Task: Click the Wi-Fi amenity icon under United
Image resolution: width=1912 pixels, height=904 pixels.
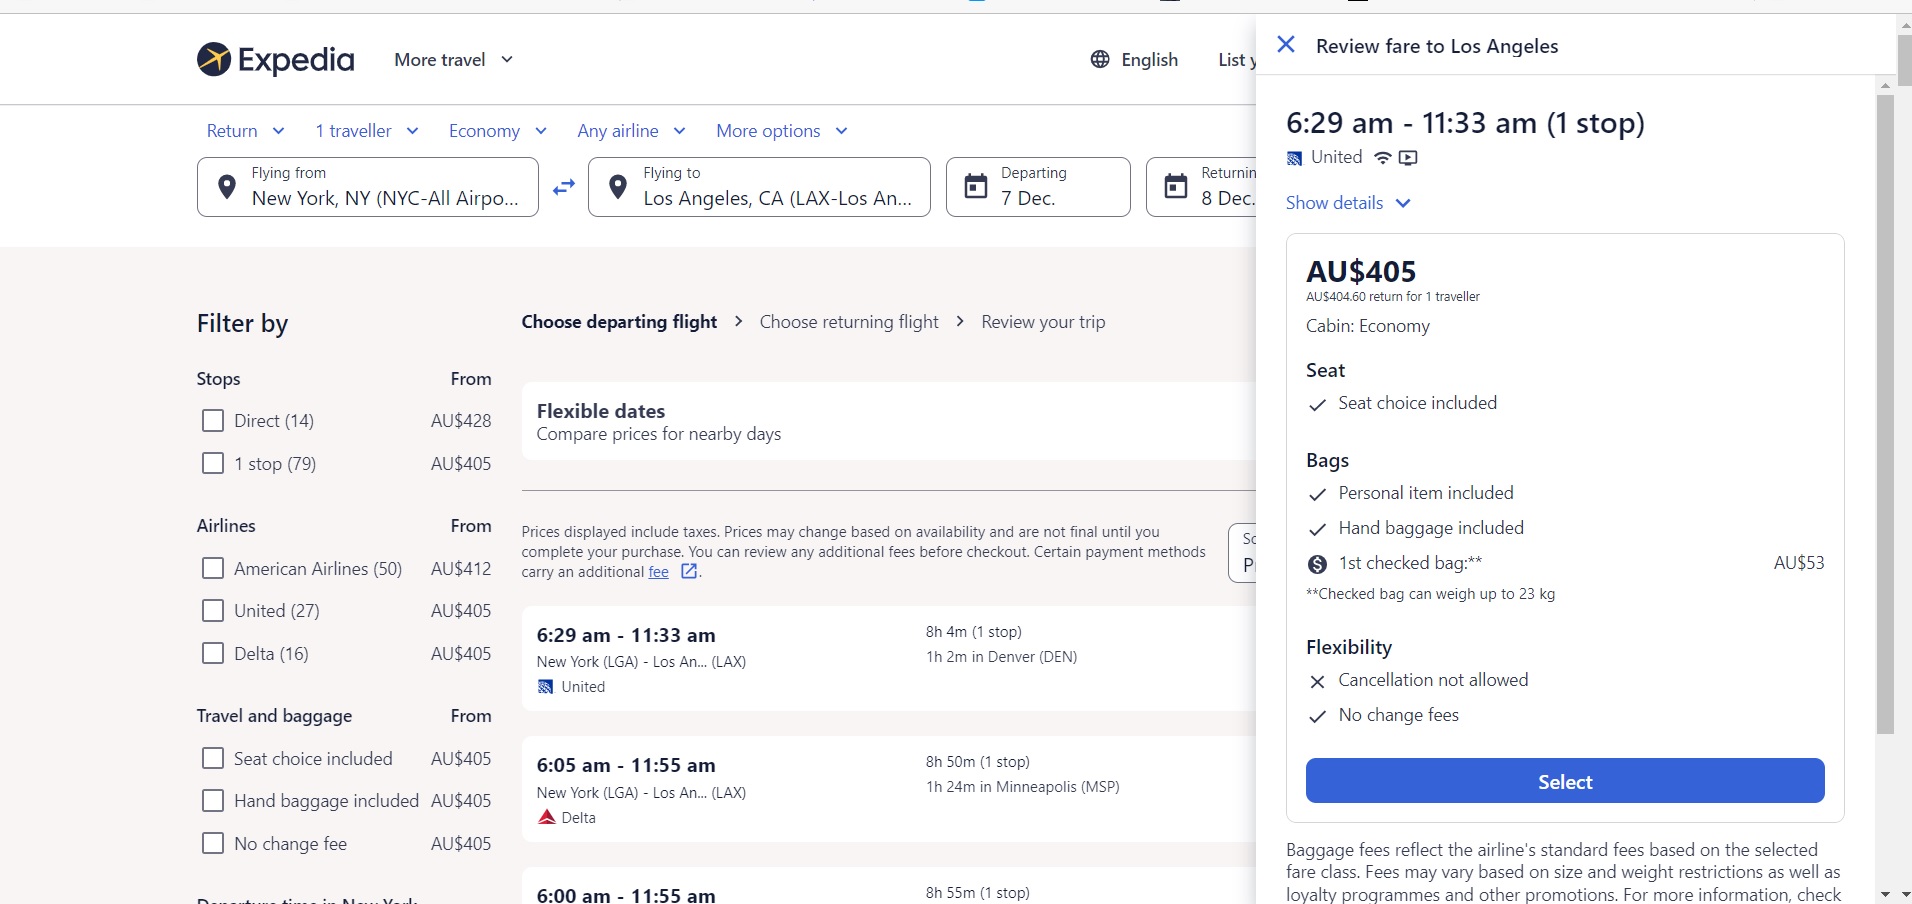Action: click(1383, 158)
